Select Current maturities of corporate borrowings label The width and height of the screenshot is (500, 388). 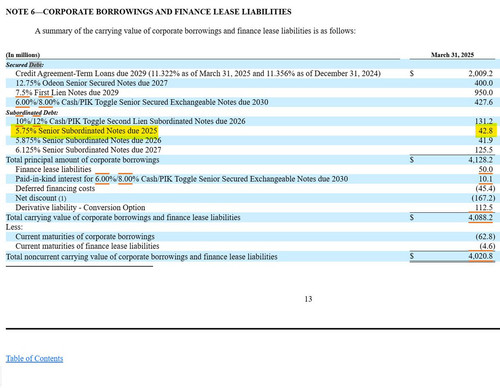click(x=85, y=237)
